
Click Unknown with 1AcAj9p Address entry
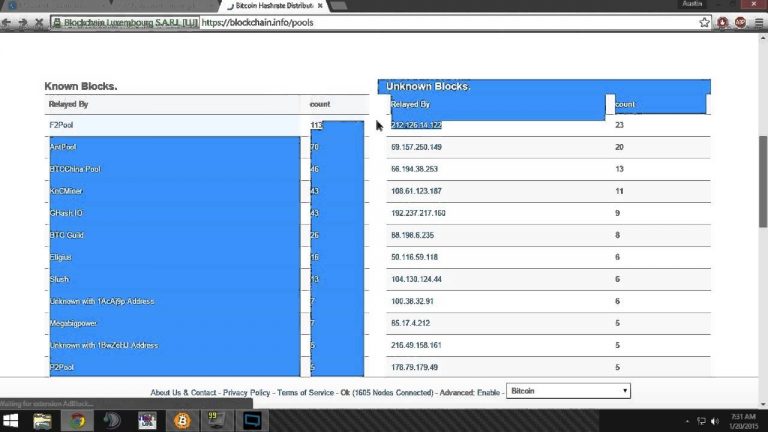(x=102, y=301)
